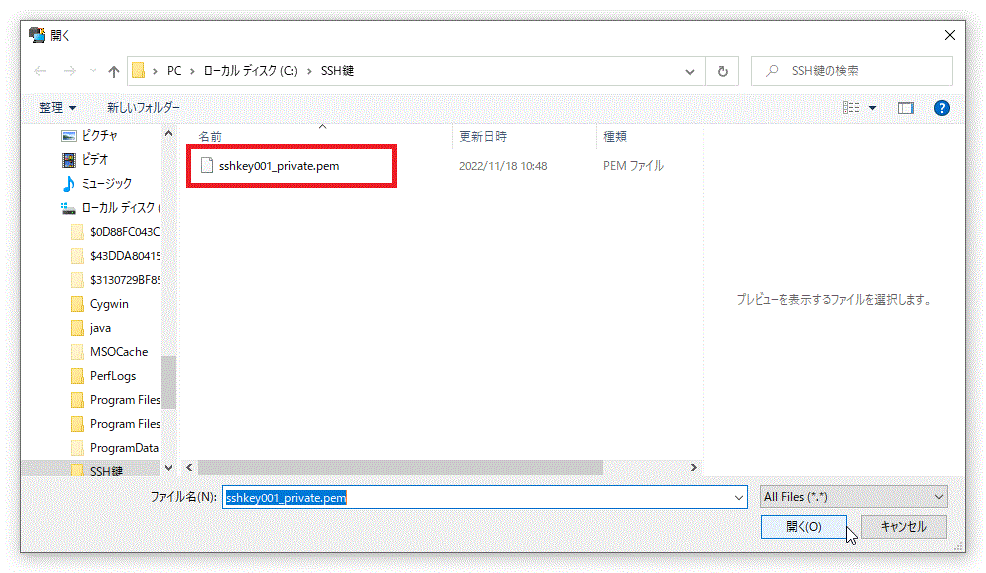Expand the All Files type dropdown
Image resolution: width=986 pixels, height=573 pixels.
[x=853, y=497]
